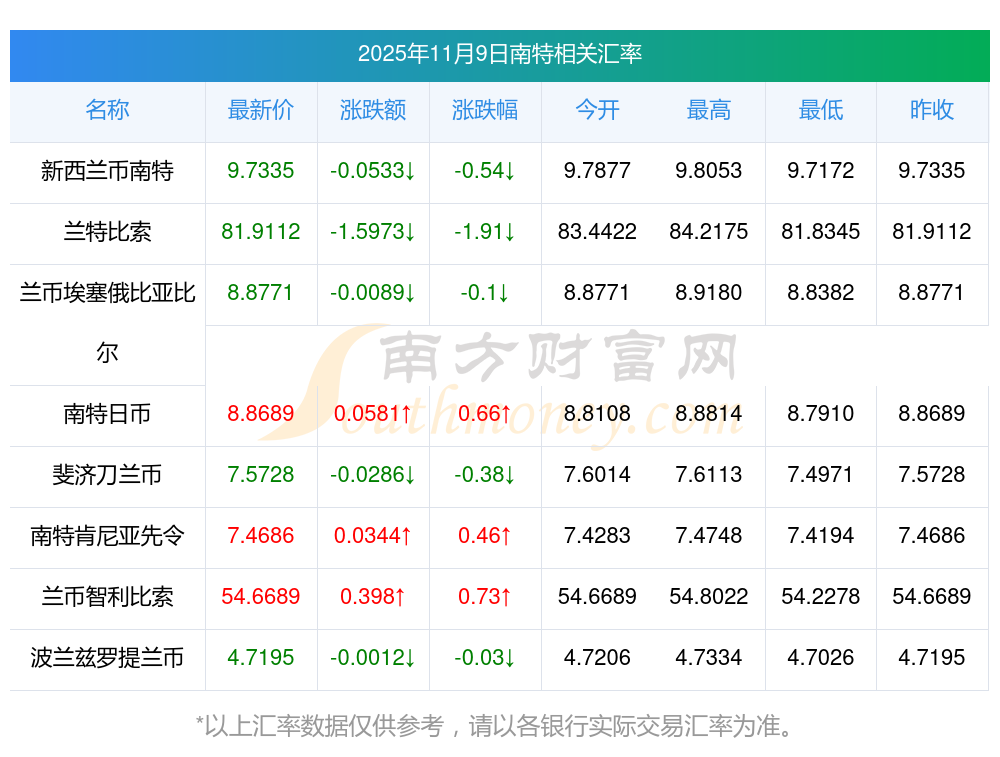1000x757 pixels.
Task: Click the exchange rate disclaimer footnote text
Action: click(x=499, y=726)
